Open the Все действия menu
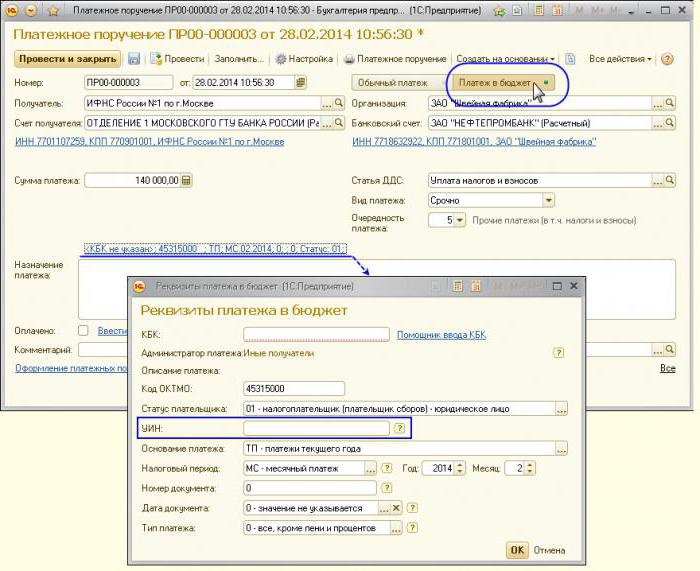Image resolution: width=700 pixels, height=571 pixels. (620, 59)
